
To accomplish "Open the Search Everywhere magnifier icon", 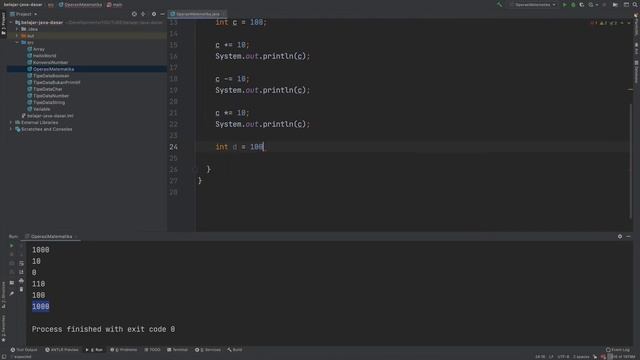I will [635, 5].
